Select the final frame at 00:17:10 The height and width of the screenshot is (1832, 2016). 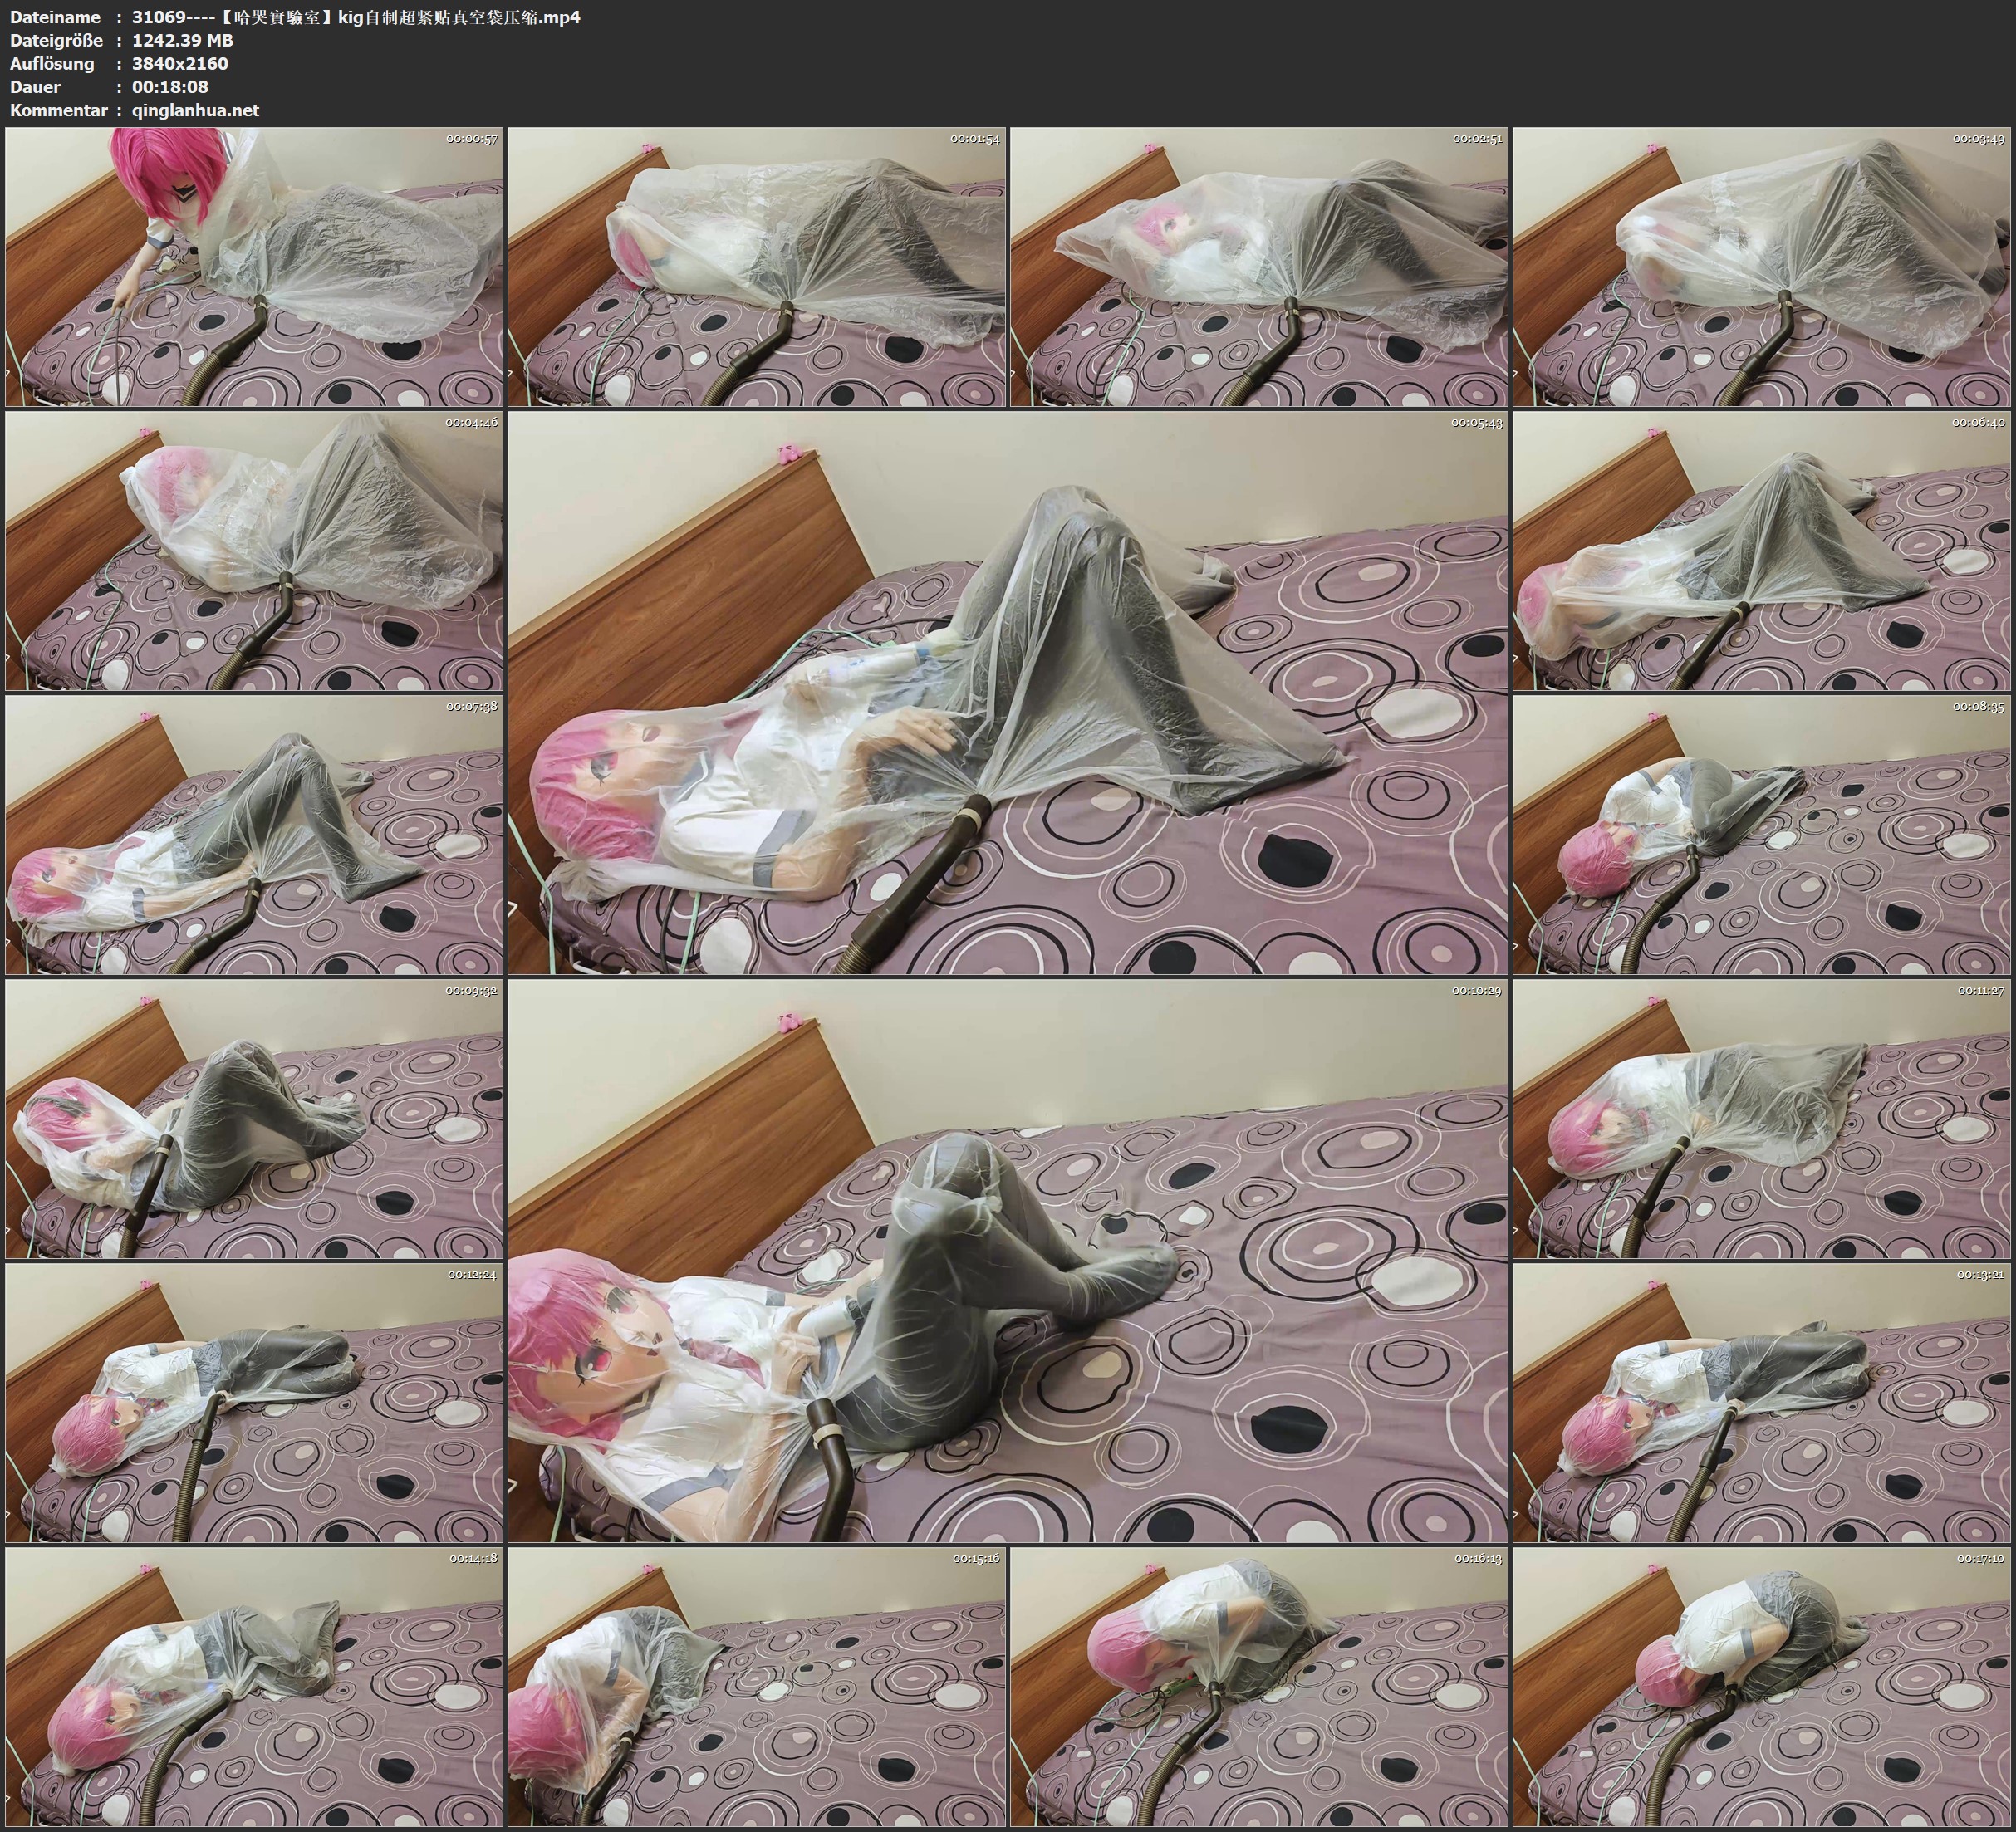[x=1762, y=1686]
